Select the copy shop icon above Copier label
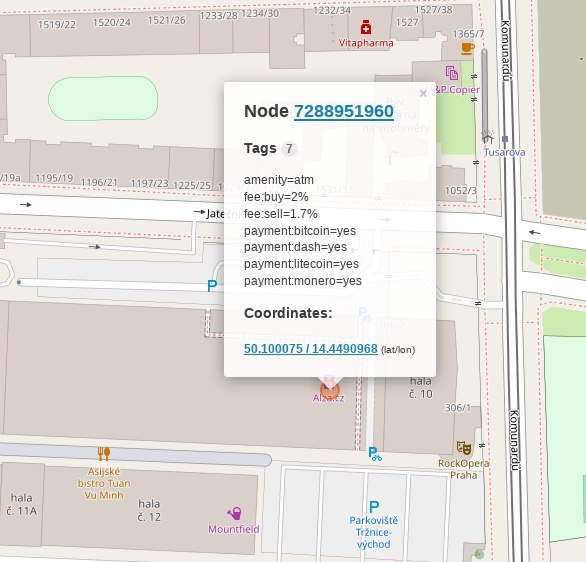This screenshot has height=562, width=586. 451,73
